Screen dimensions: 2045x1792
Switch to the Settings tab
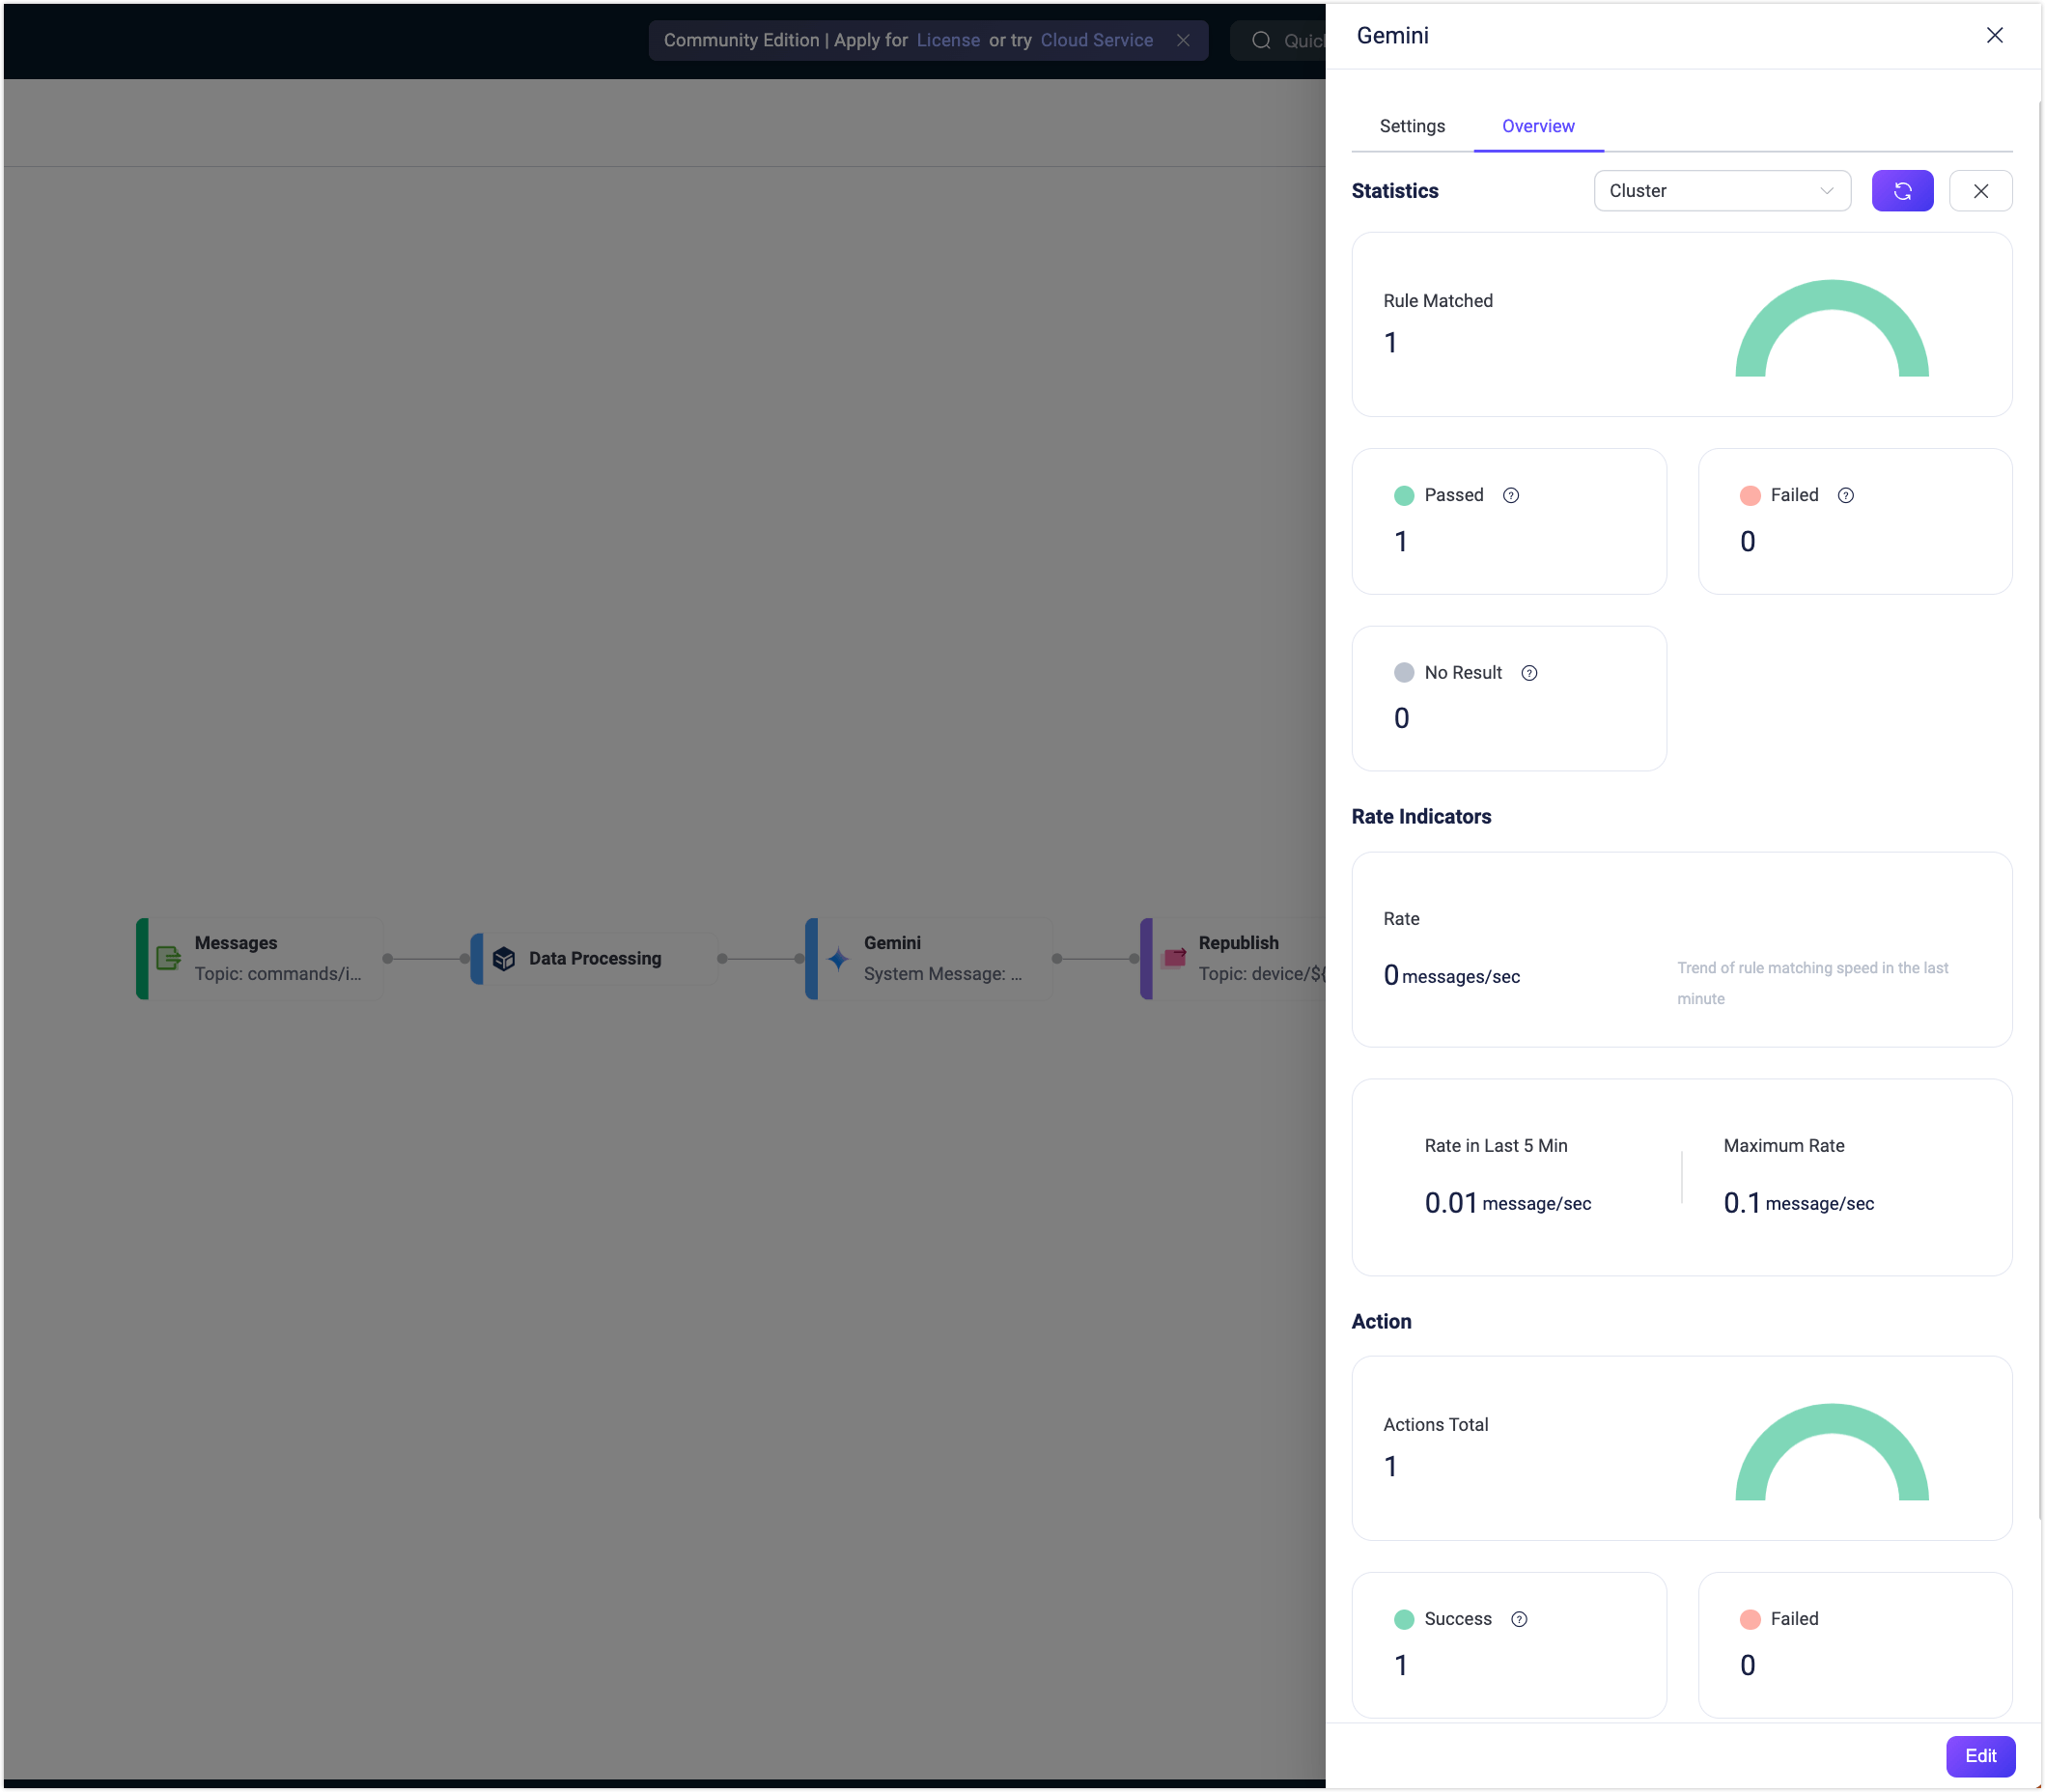[1411, 126]
